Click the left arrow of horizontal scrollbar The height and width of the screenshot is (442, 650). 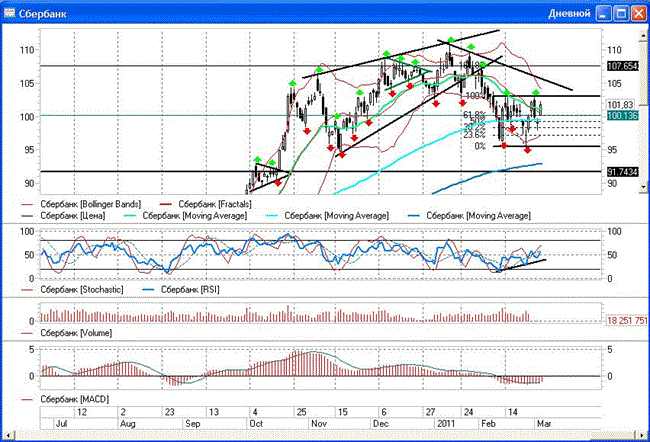8,435
